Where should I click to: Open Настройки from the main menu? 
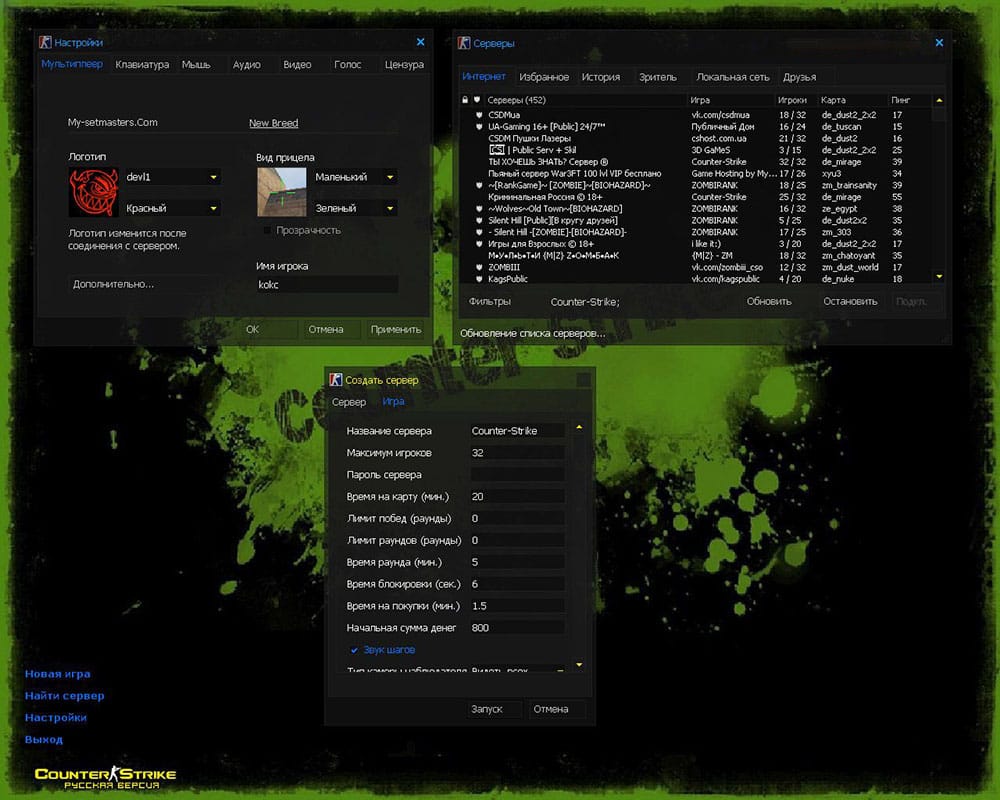pyautogui.click(x=55, y=718)
